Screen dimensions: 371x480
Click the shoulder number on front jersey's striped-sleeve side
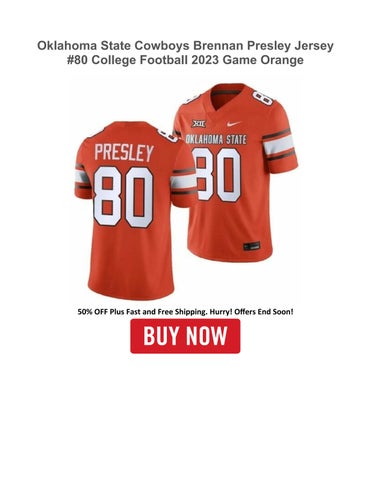pos(262,97)
